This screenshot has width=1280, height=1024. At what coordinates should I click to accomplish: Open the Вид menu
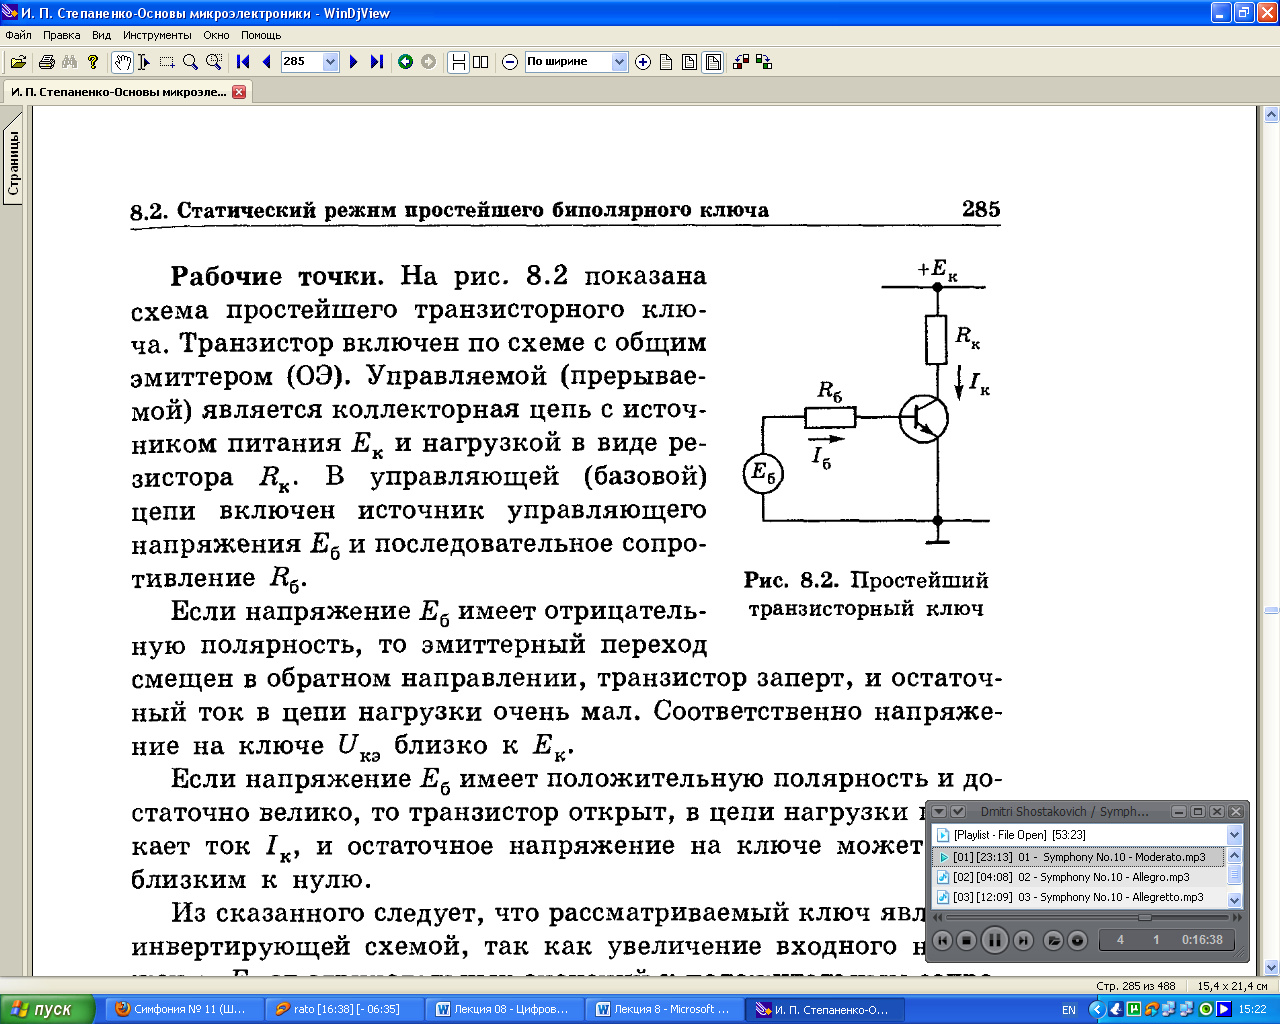pos(102,35)
